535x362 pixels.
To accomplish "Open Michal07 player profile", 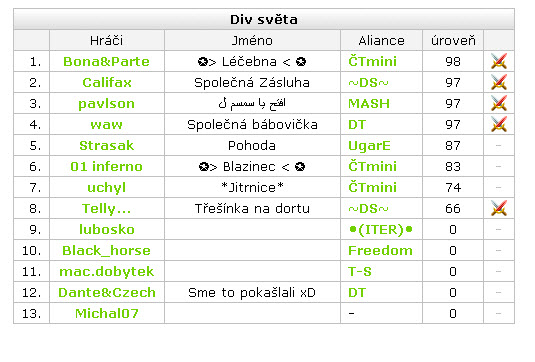I will tap(107, 314).
